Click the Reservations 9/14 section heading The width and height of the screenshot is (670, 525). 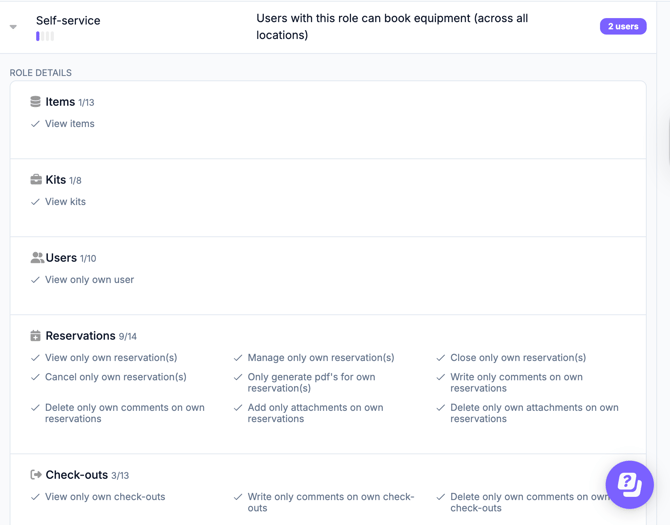[91, 336]
